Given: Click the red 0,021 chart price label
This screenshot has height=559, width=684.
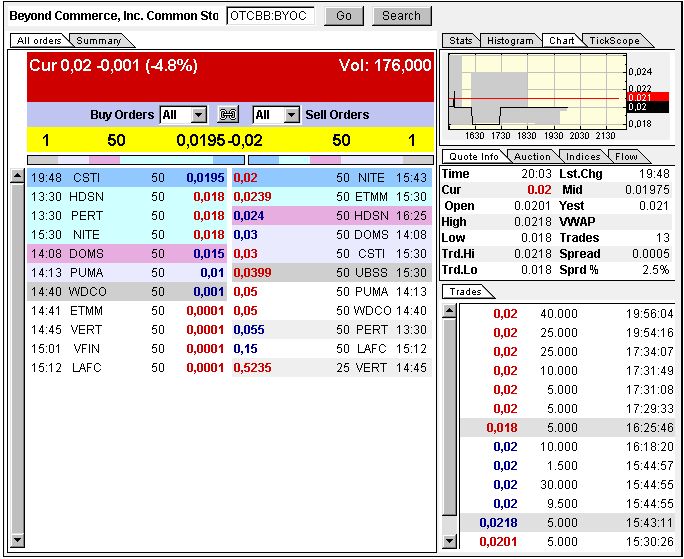Looking at the screenshot, I should pyautogui.click(x=647, y=97).
